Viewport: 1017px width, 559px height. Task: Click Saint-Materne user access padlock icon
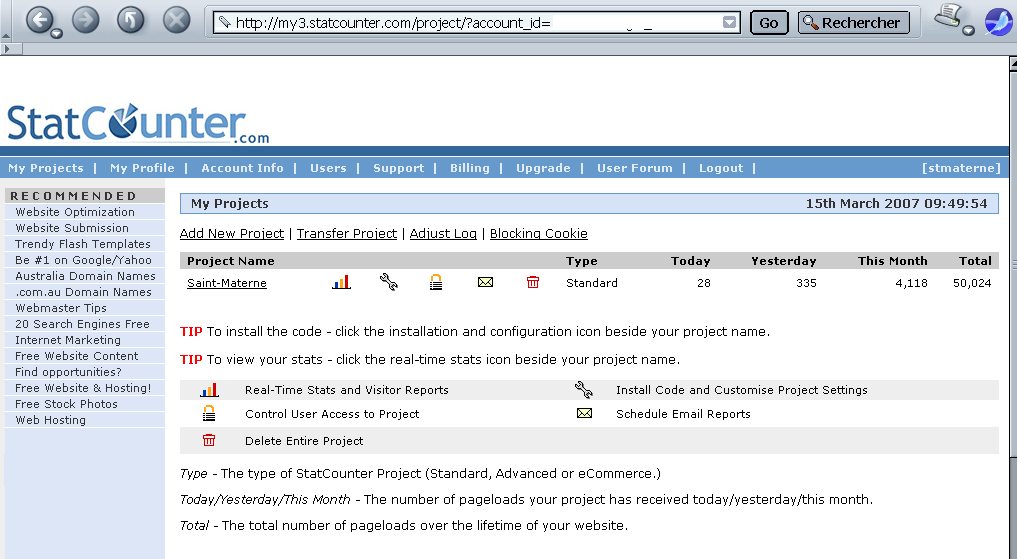[x=436, y=282]
